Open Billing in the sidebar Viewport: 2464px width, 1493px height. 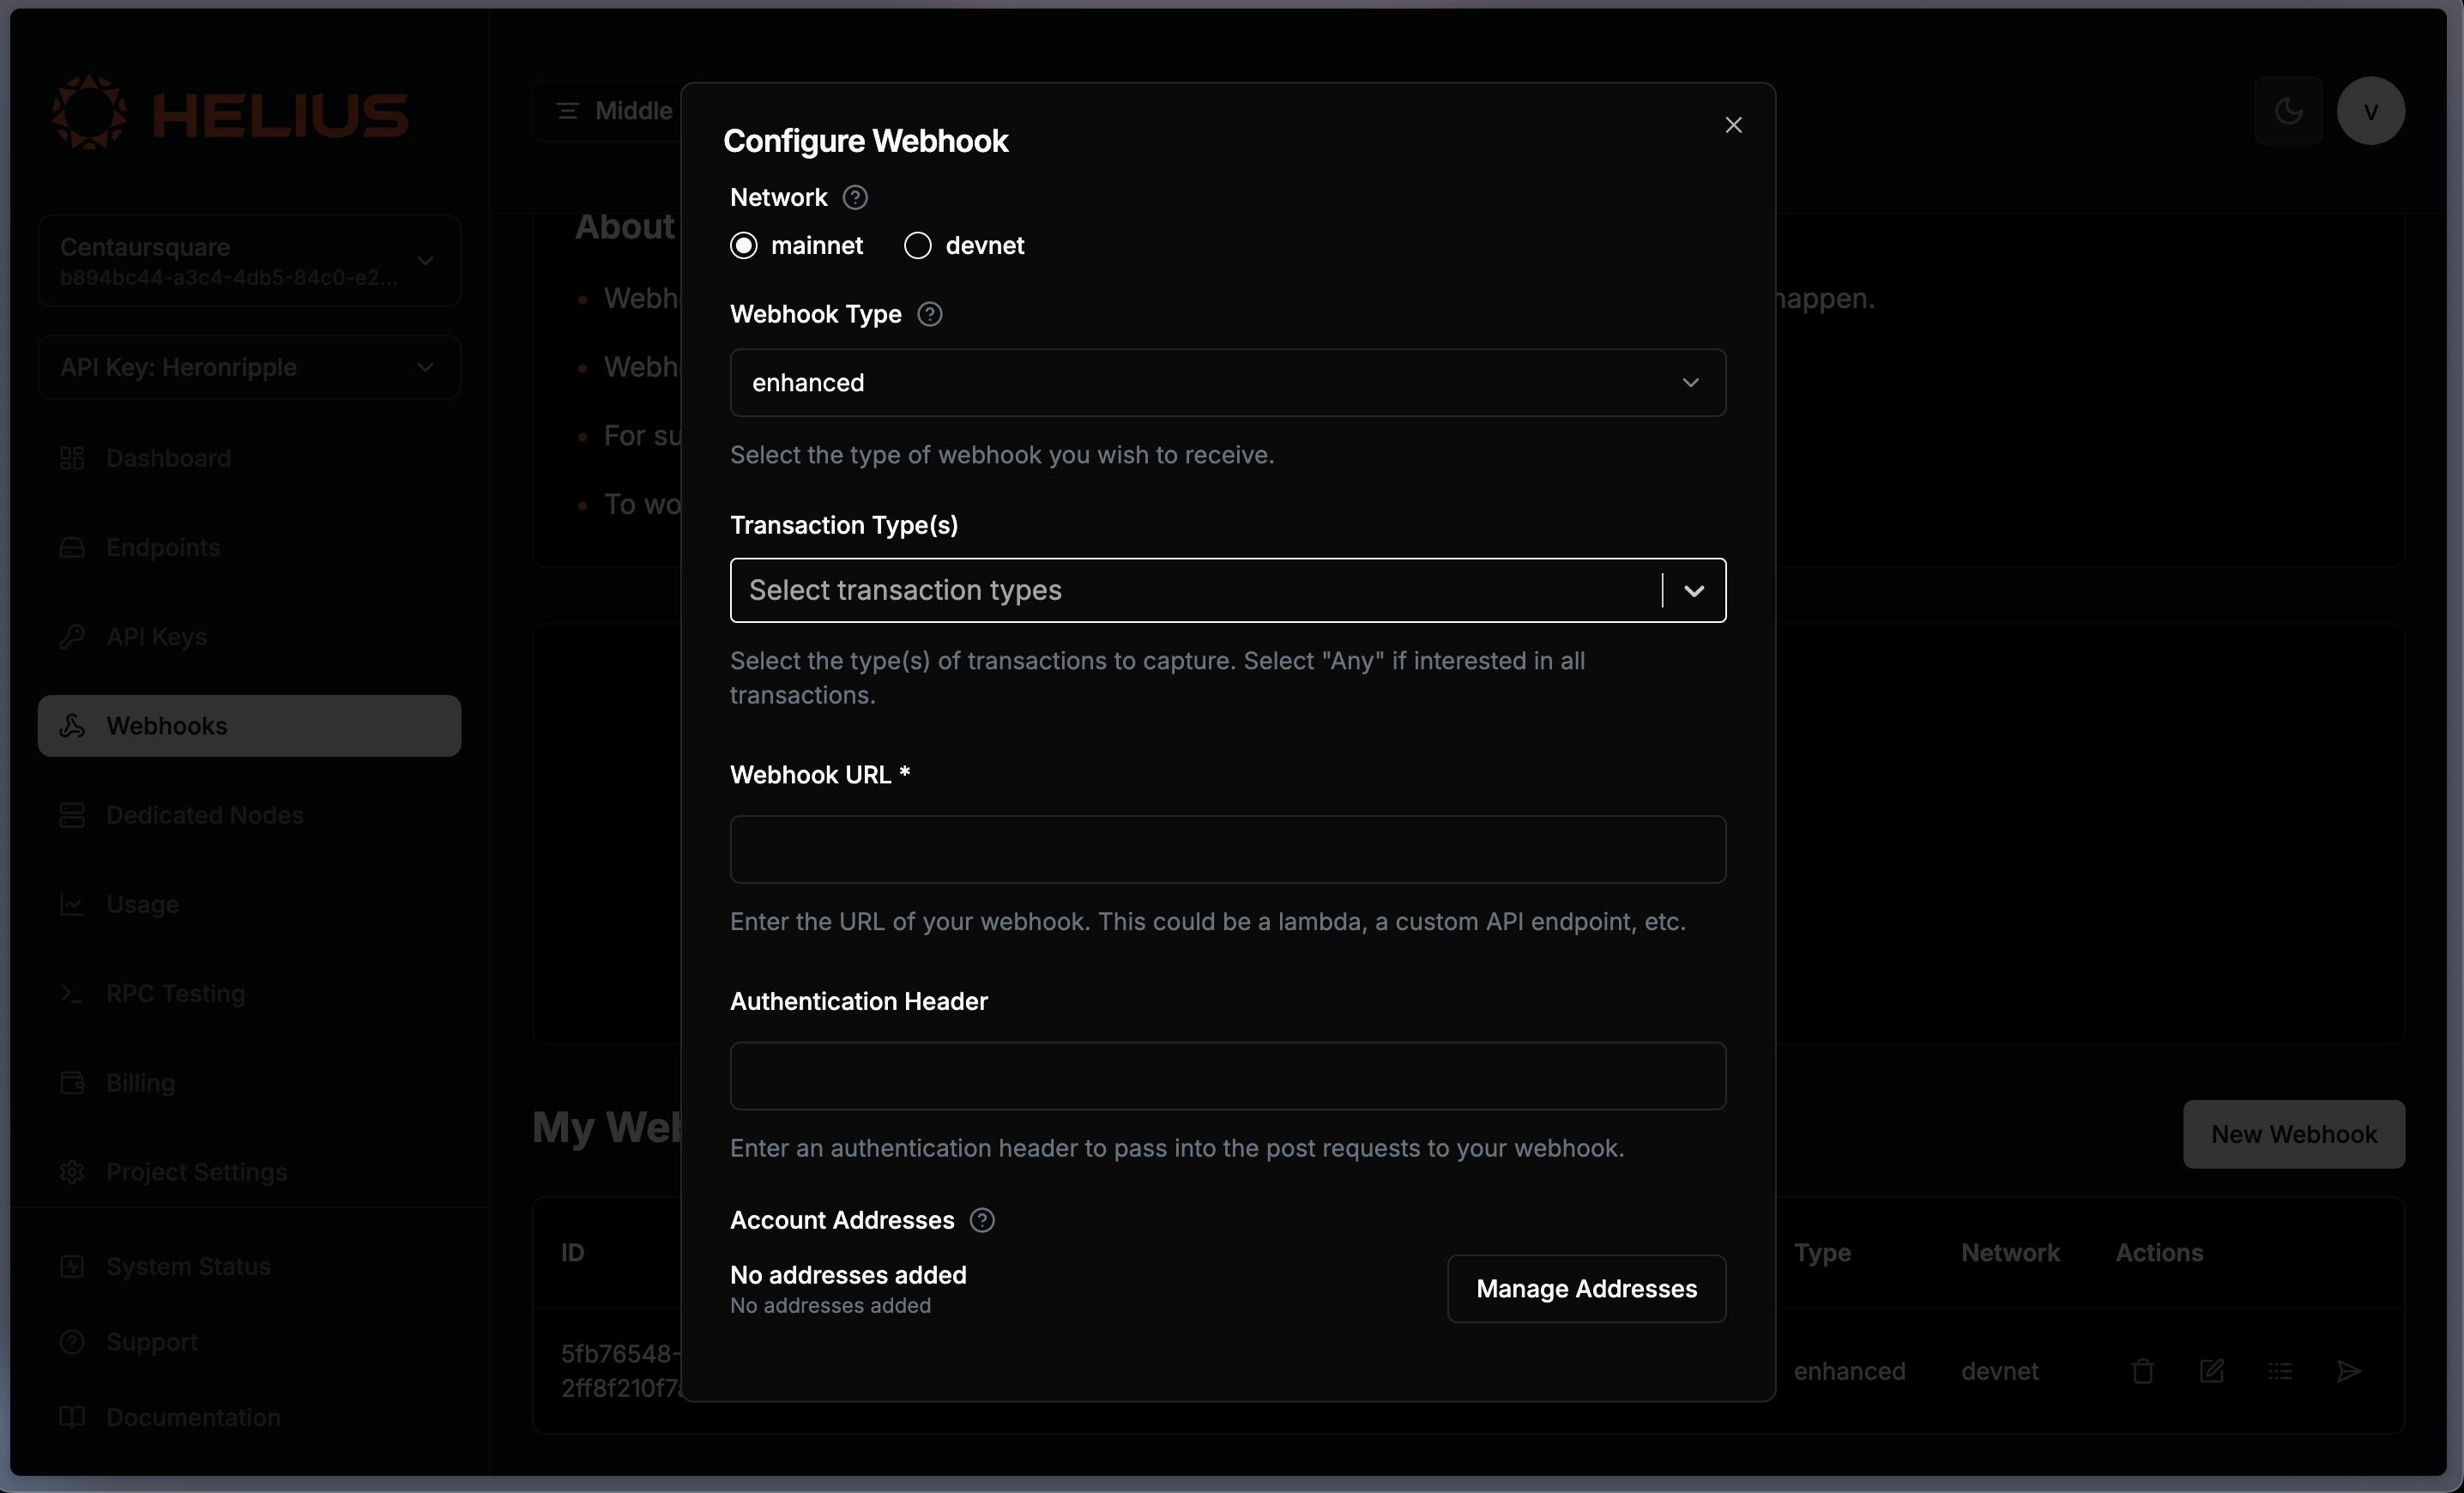coord(249,1082)
